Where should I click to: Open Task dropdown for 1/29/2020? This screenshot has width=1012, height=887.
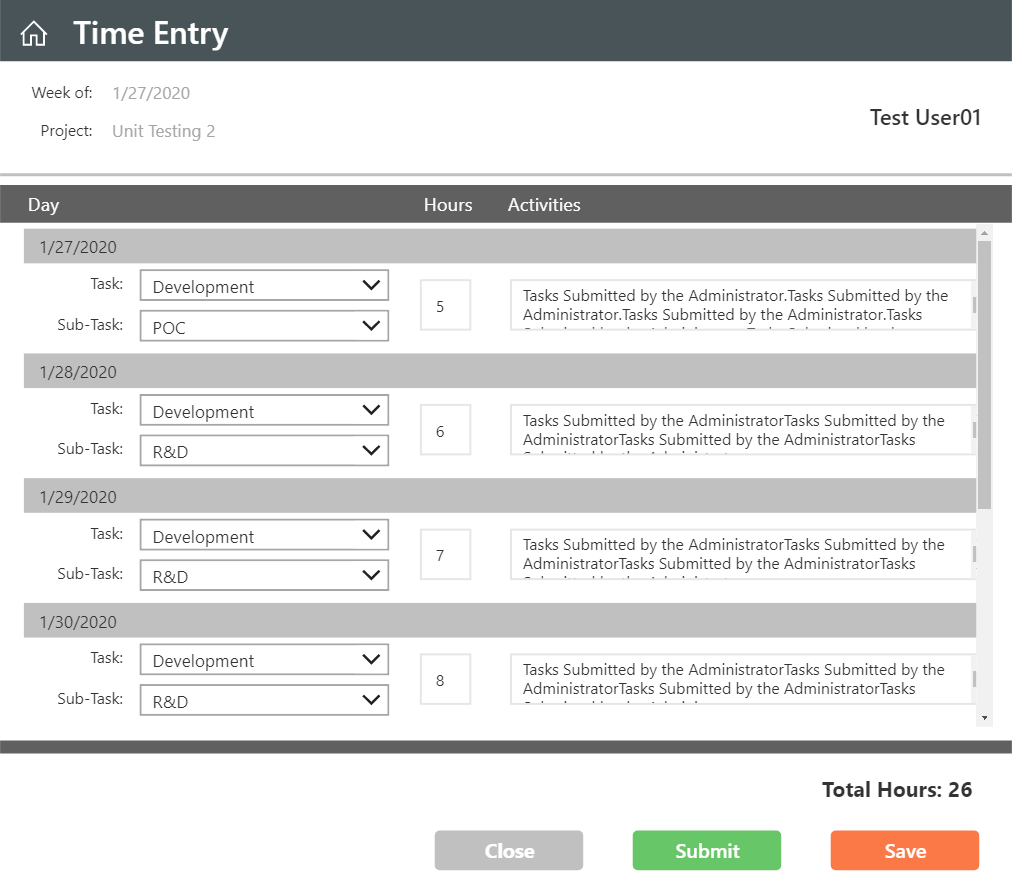click(x=264, y=536)
